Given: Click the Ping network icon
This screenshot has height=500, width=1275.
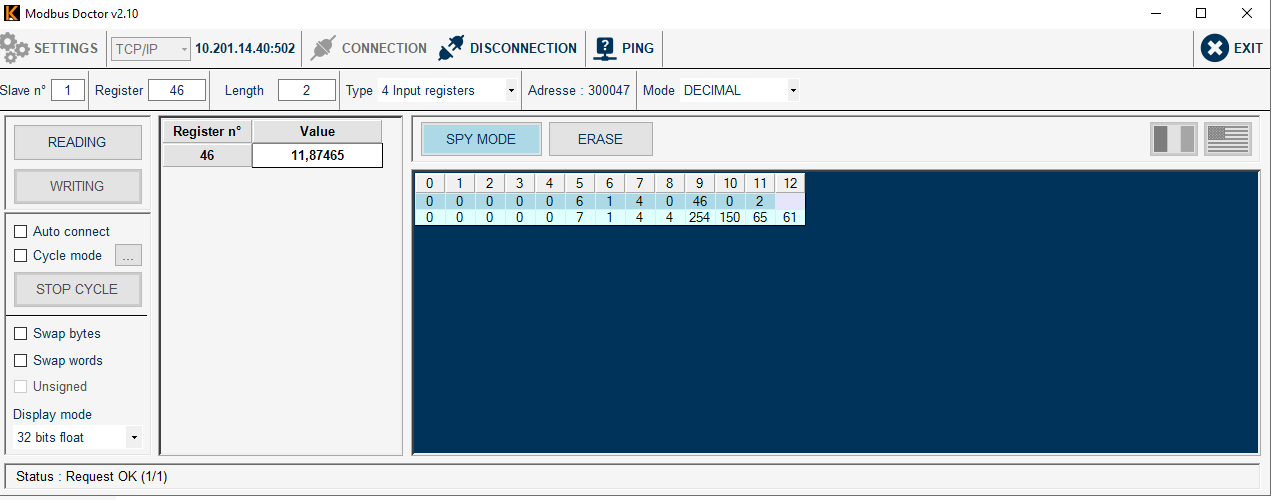Looking at the screenshot, I should tap(605, 48).
